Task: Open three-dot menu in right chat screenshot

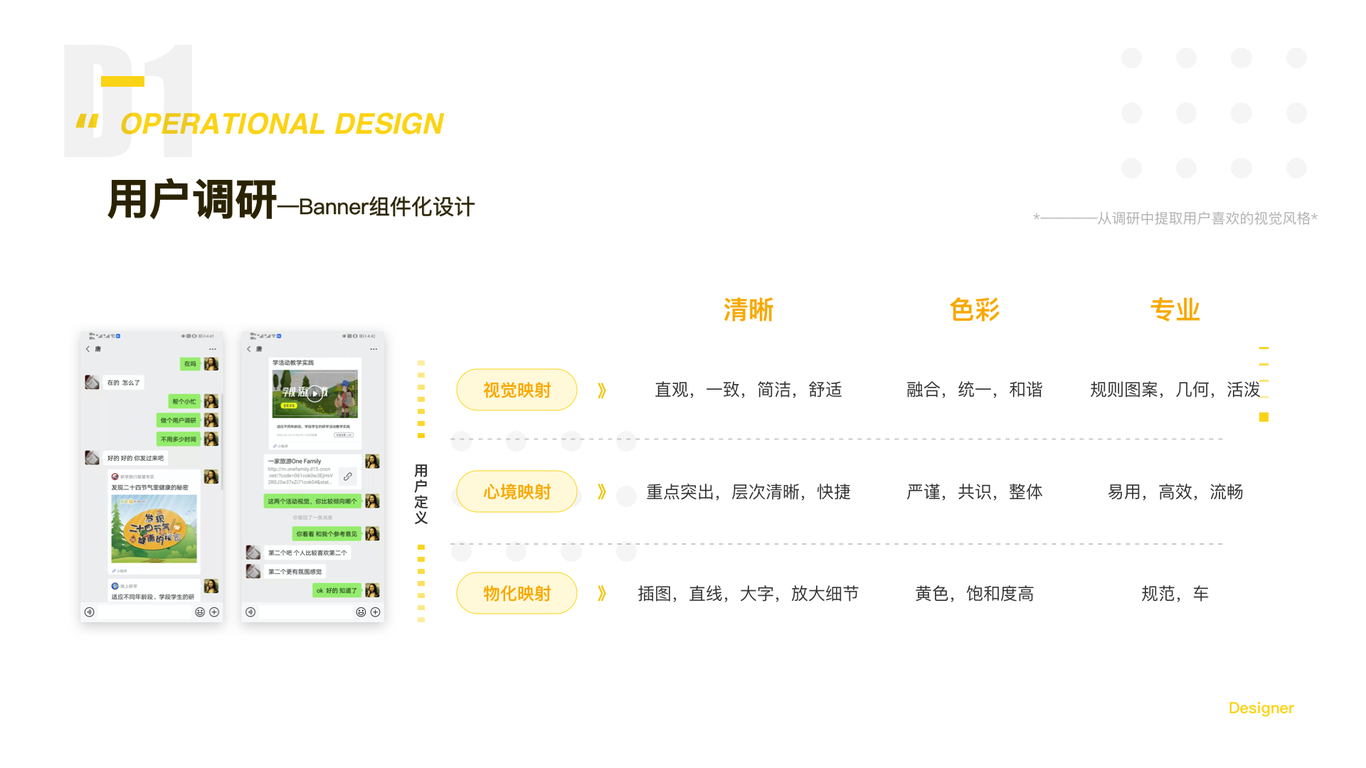Action: coord(374,349)
